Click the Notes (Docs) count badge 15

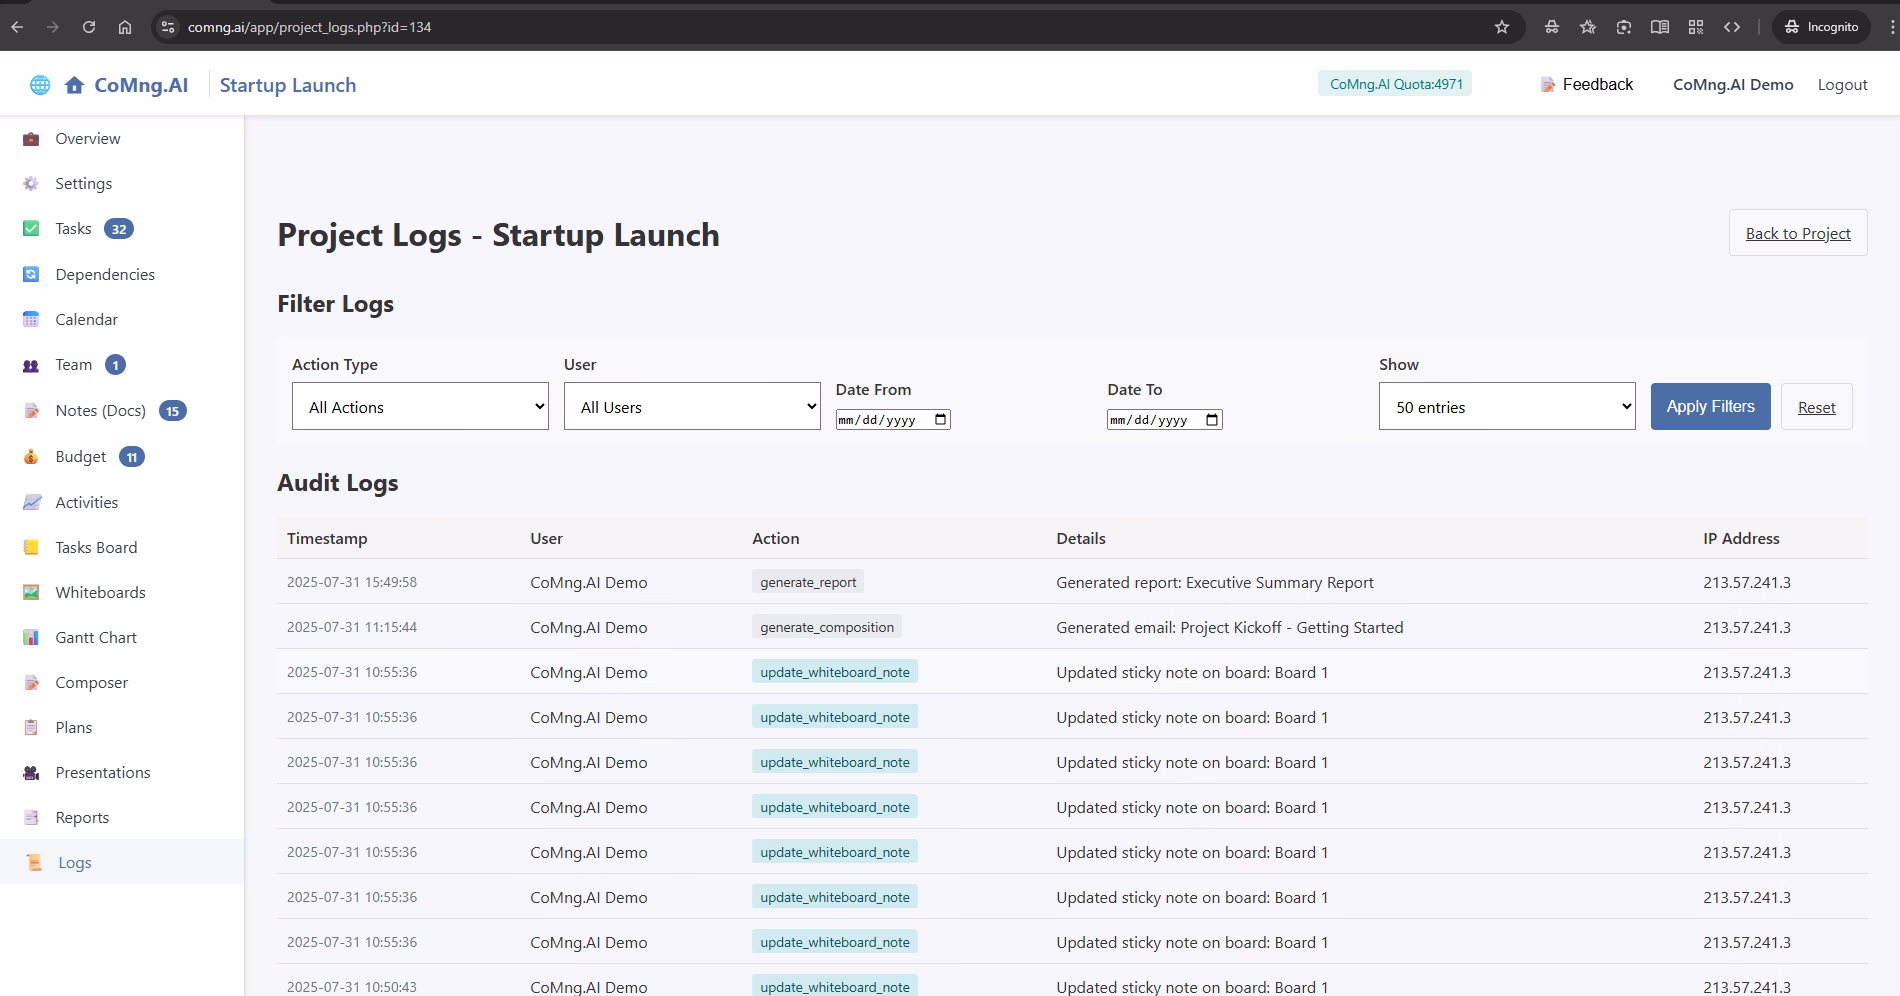click(173, 411)
